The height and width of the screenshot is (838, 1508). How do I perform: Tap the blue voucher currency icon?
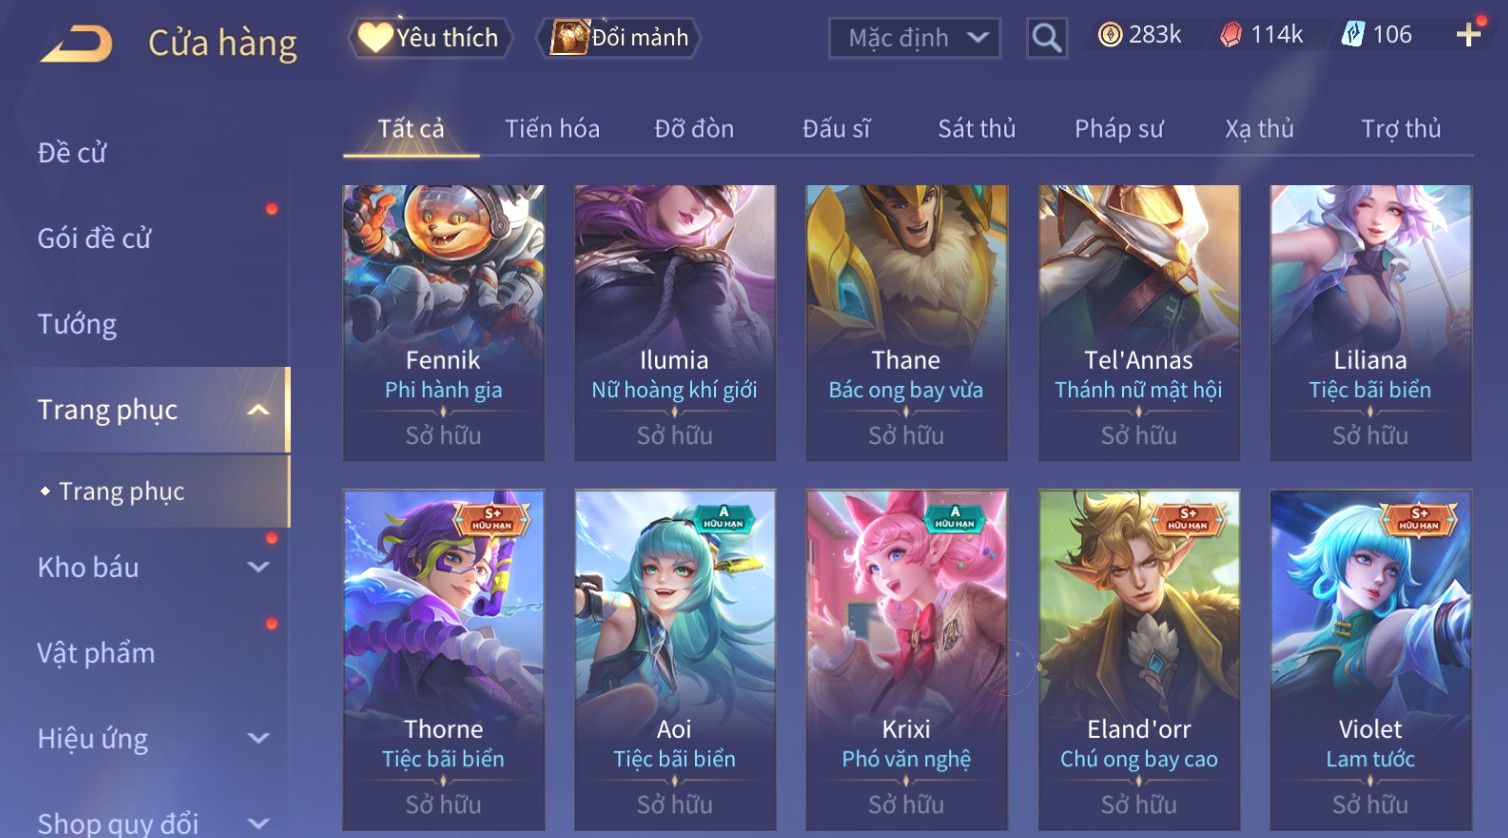click(1353, 35)
